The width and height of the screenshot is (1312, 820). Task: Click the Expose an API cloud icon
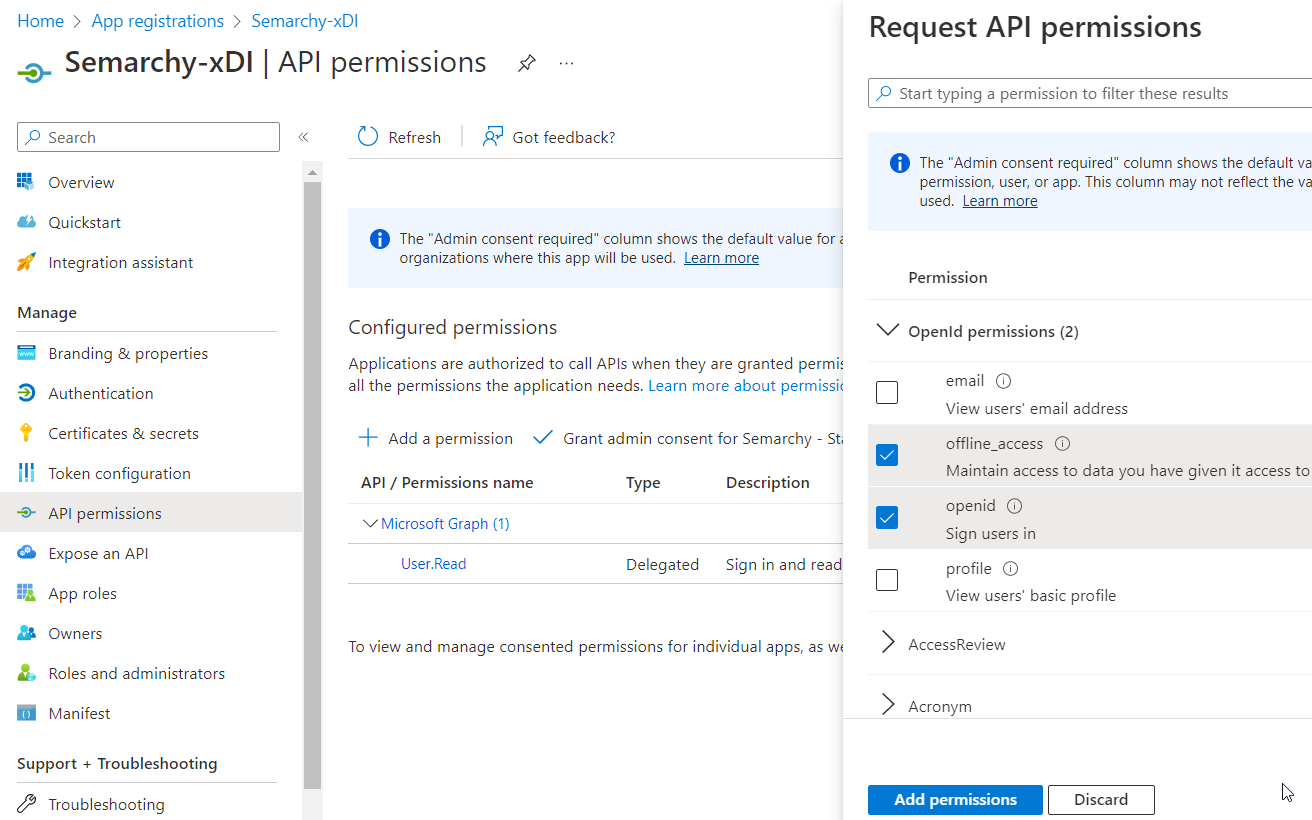pyautogui.click(x=26, y=553)
